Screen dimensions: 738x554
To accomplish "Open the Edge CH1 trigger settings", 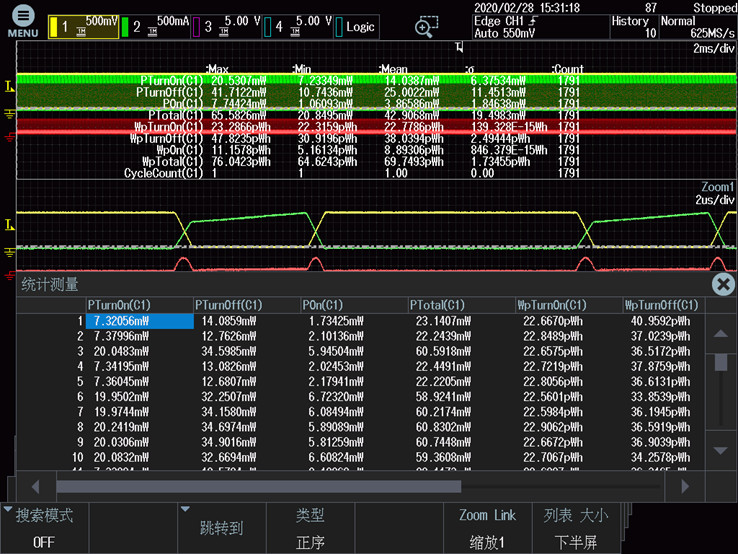I will (x=539, y=27).
